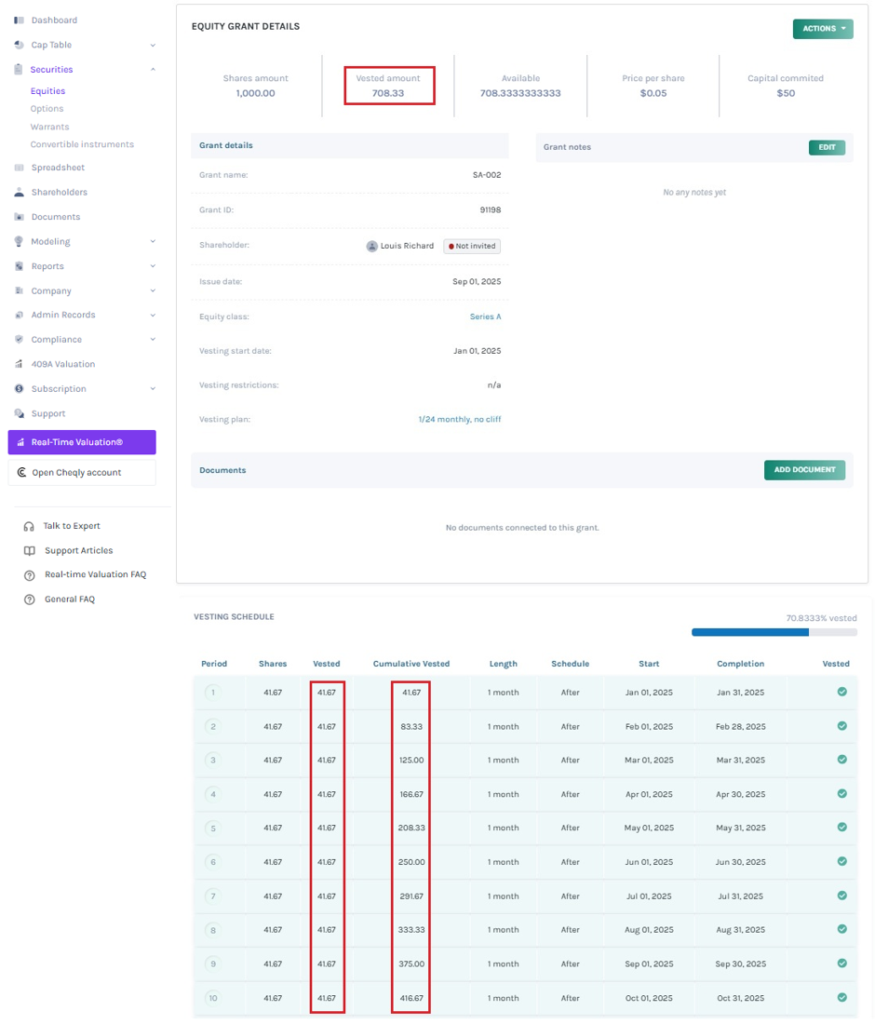Click Louis Richard's avatar icon

pyautogui.click(x=372, y=246)
